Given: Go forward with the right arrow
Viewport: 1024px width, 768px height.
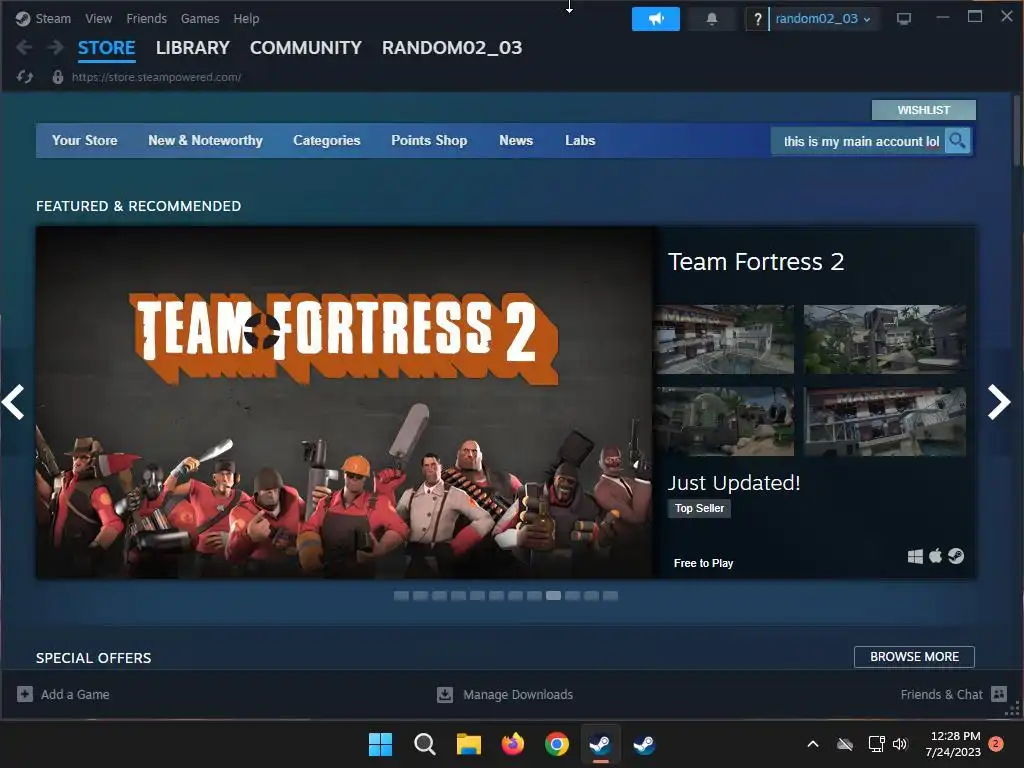Looking at the screenshot, I should pos(56,48).
